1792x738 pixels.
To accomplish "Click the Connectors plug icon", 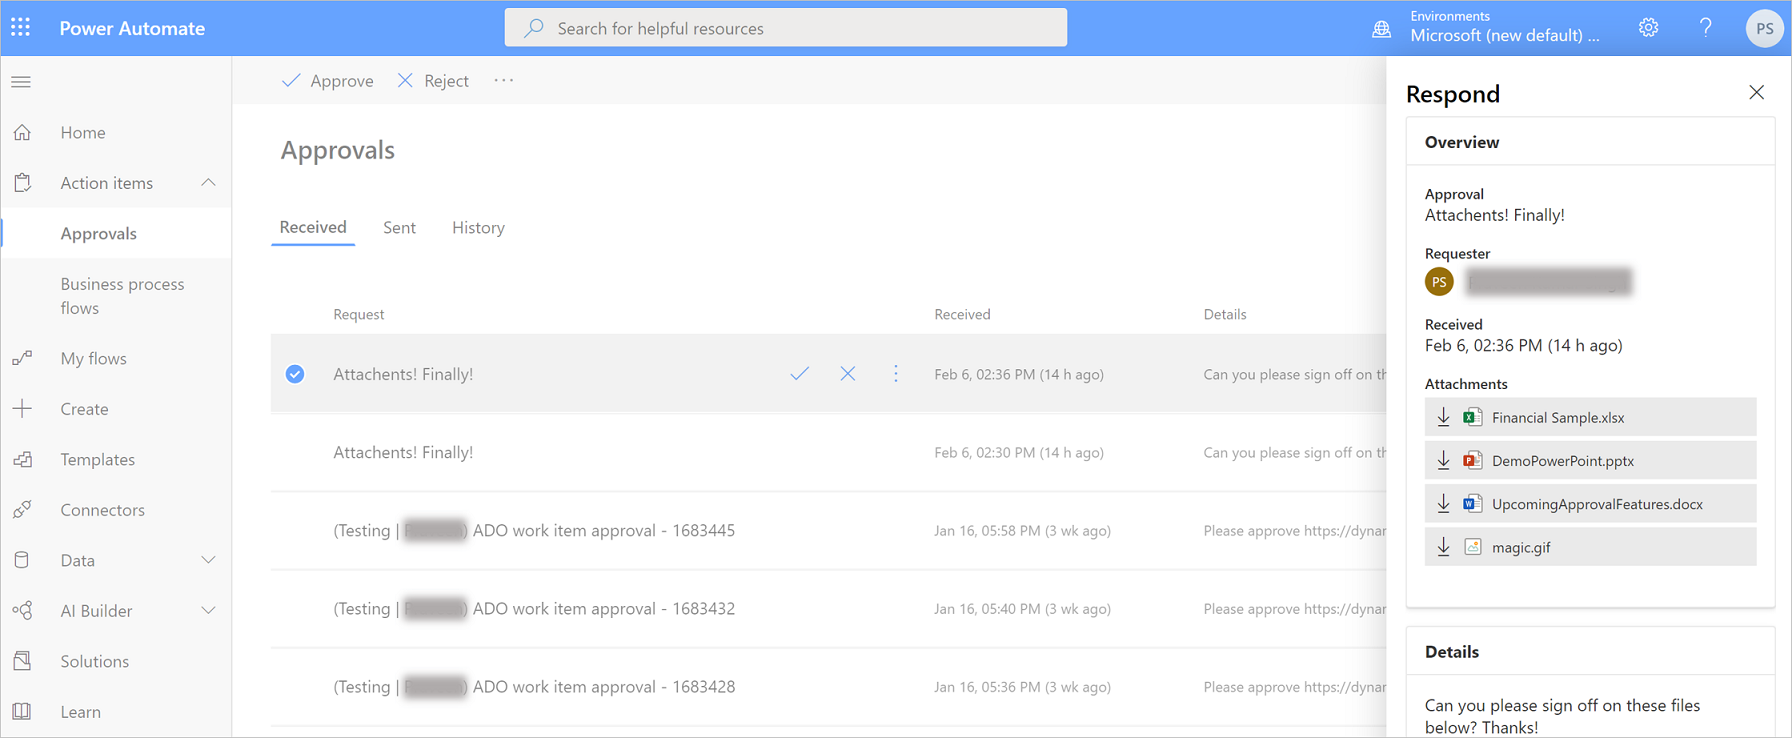I will tap(23, 510).
